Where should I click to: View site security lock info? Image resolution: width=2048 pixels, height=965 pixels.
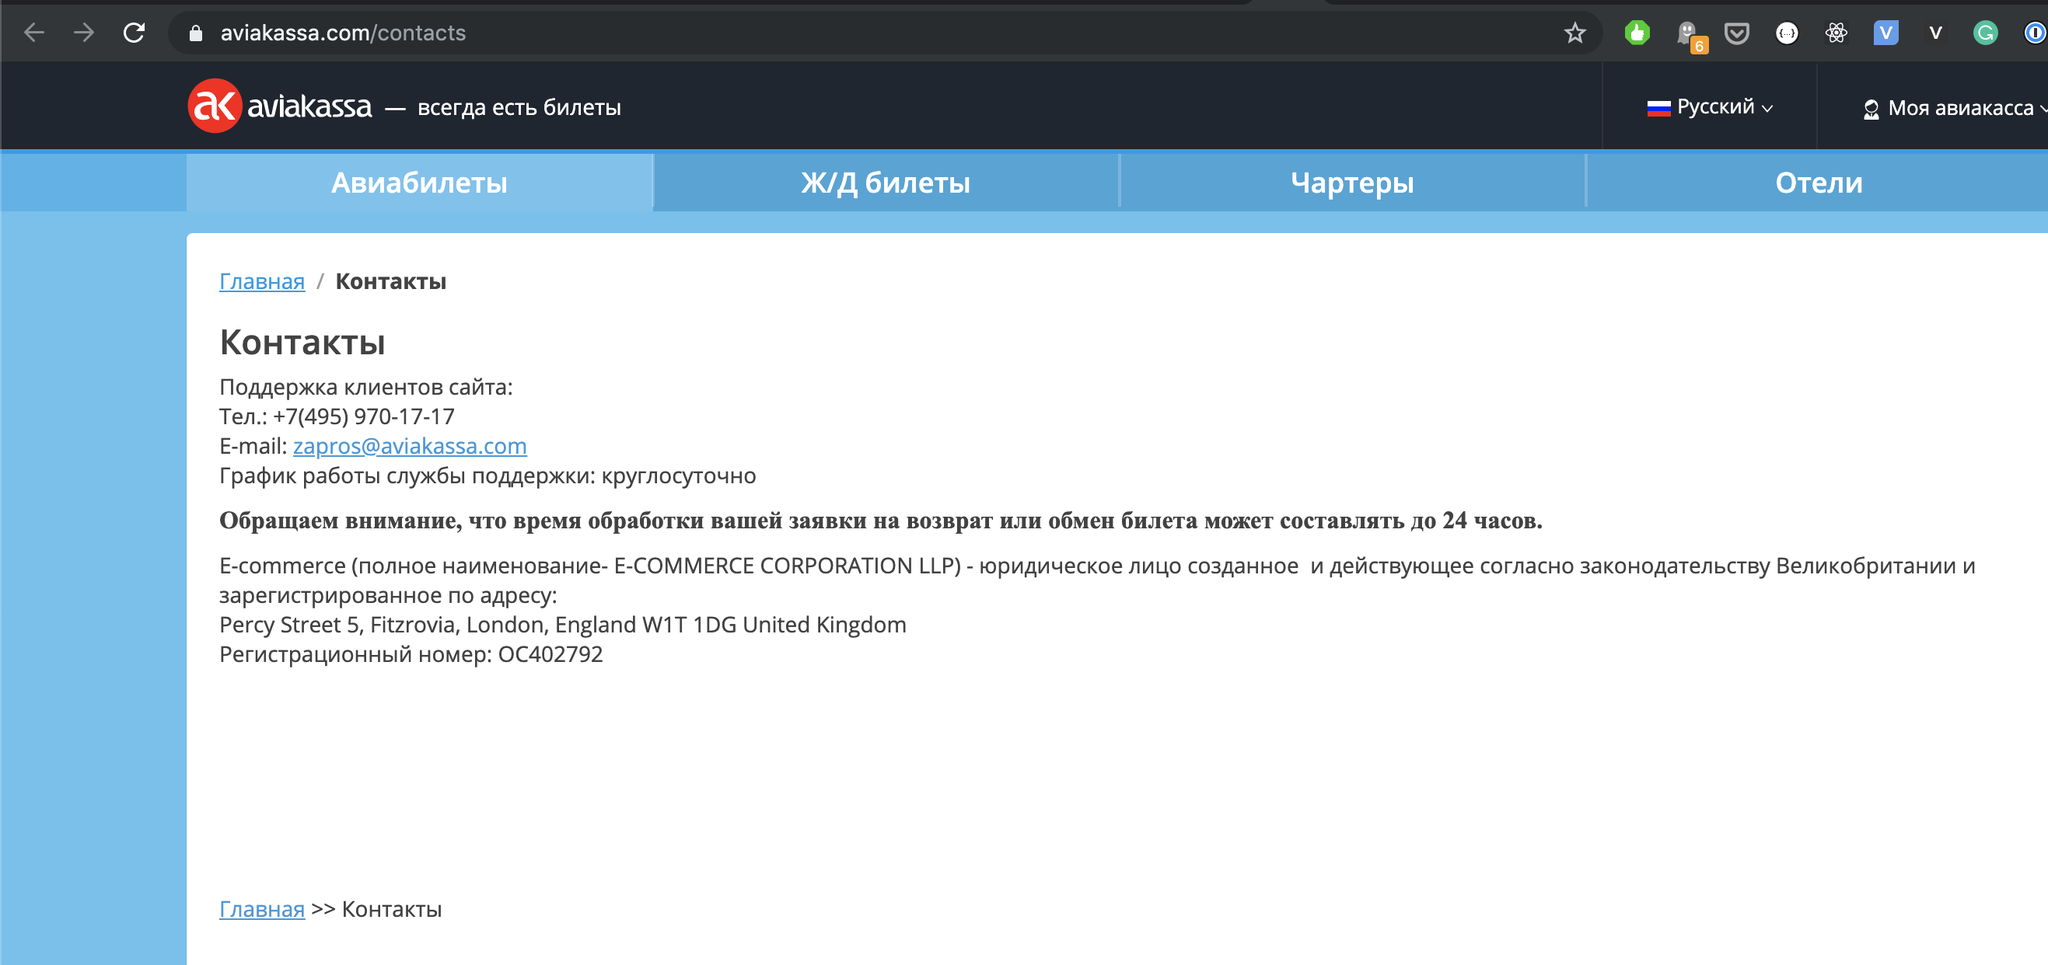pyautogui.click(x=196, y=33)
